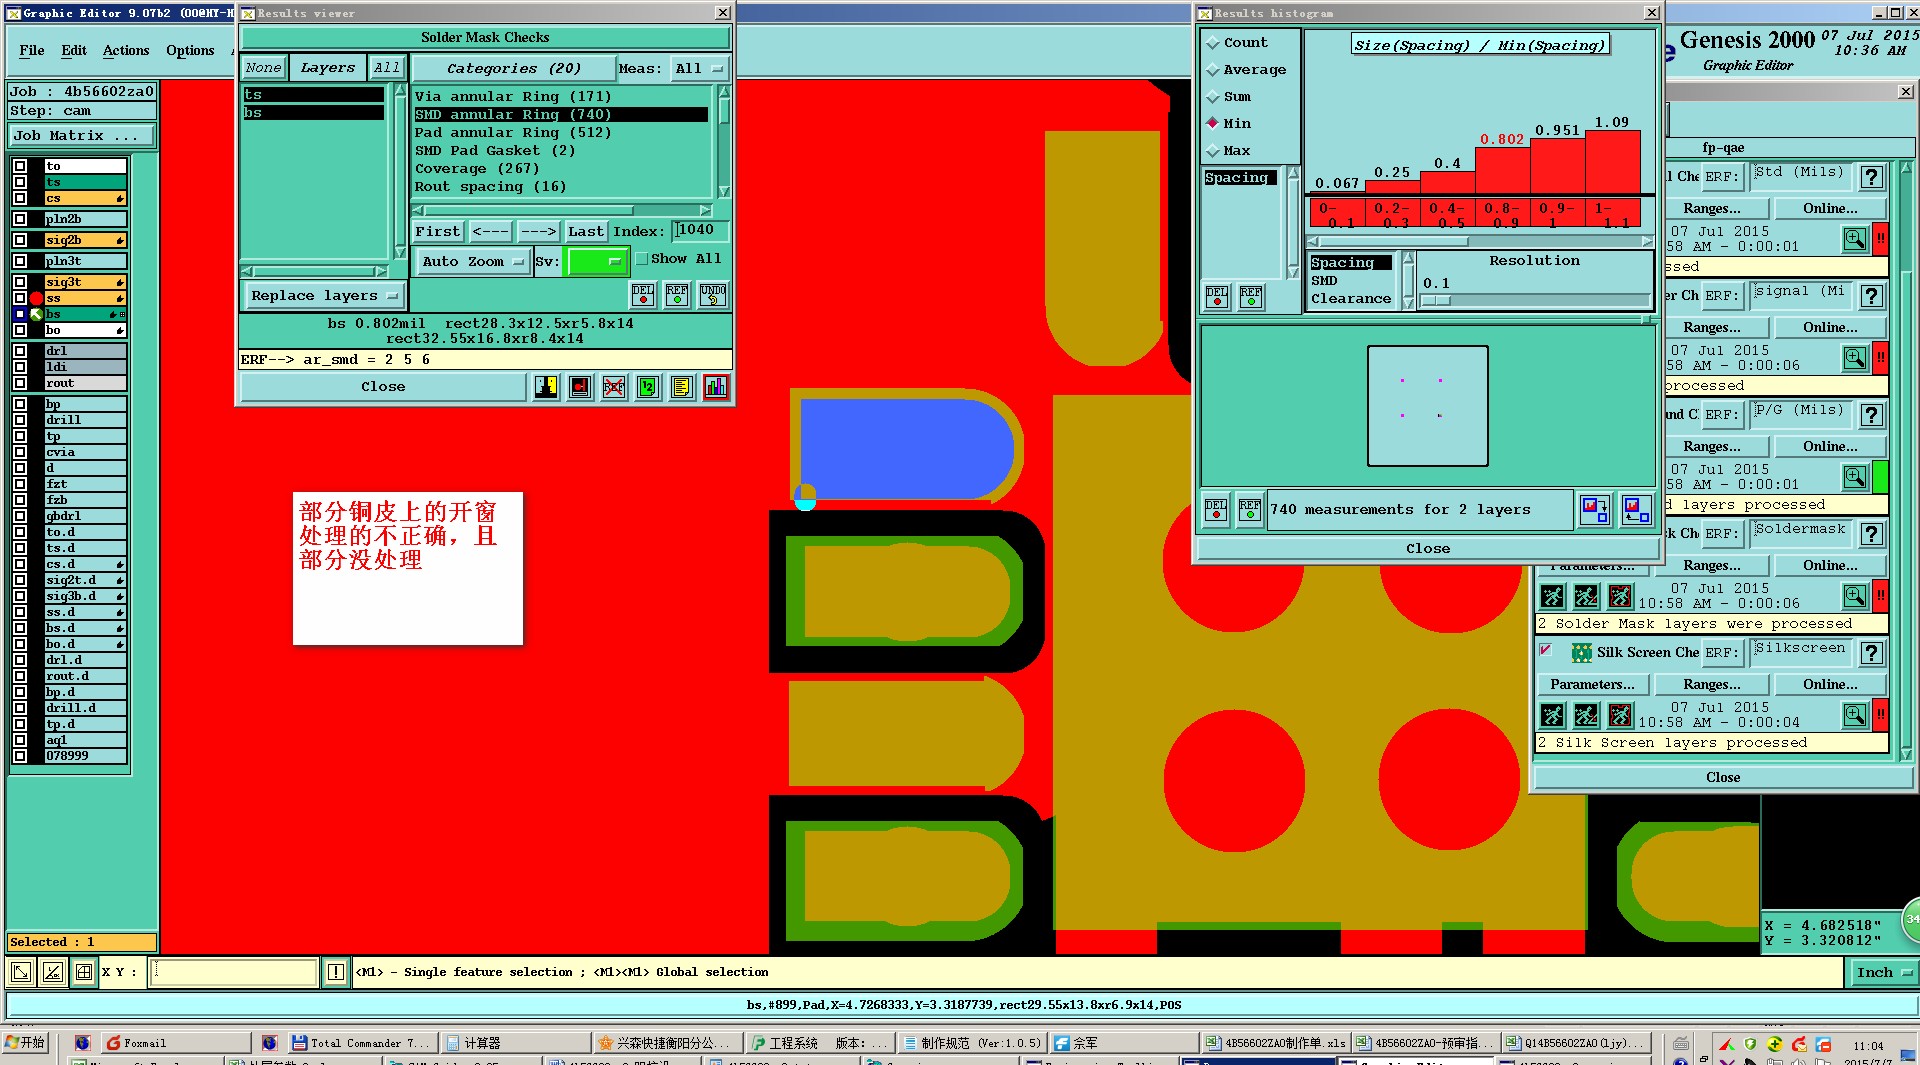The width and height of the screenshot is (1920, 1065).
Task: Click the Size(Spacing) / Min(Spacing) selector
Action: click(1479, 45)
